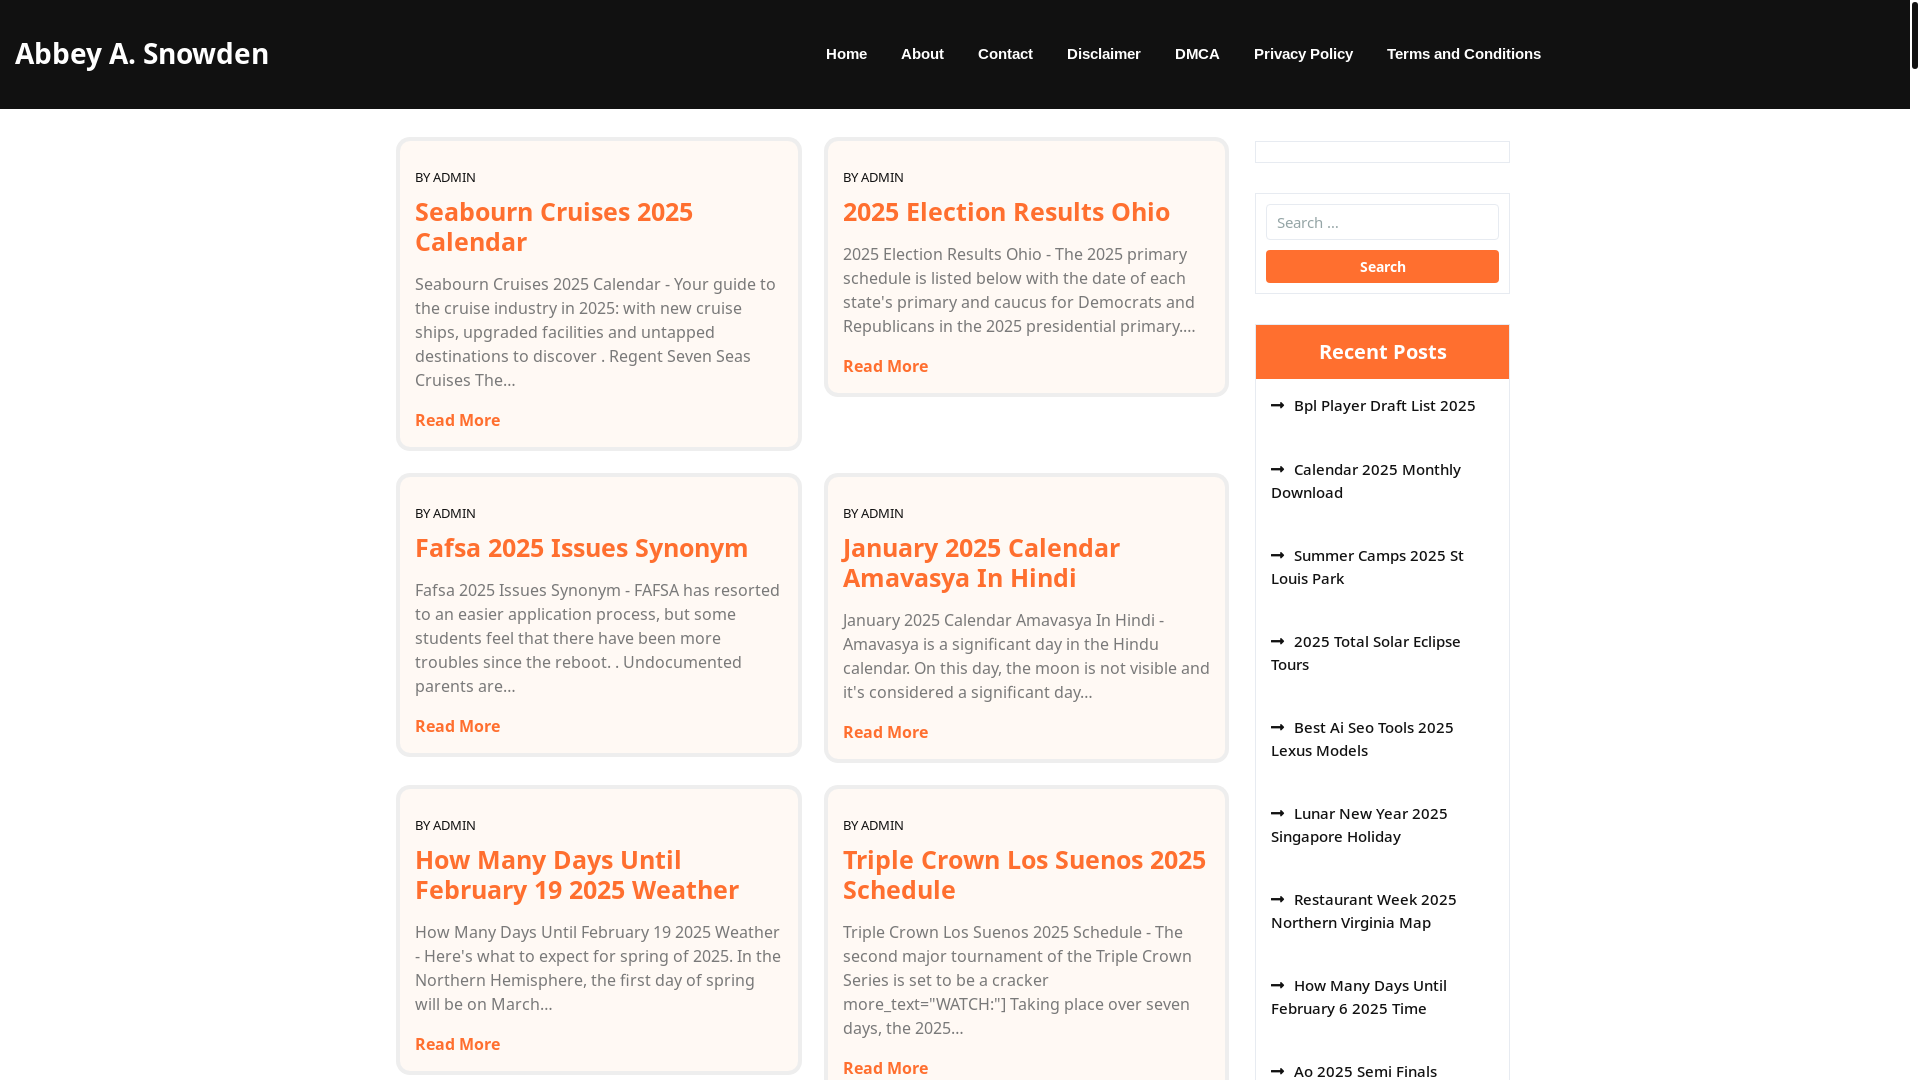The width and height of the screenshot is (1920, 1080).
Task: Click the Search input field
Action: click(1382, 222)
